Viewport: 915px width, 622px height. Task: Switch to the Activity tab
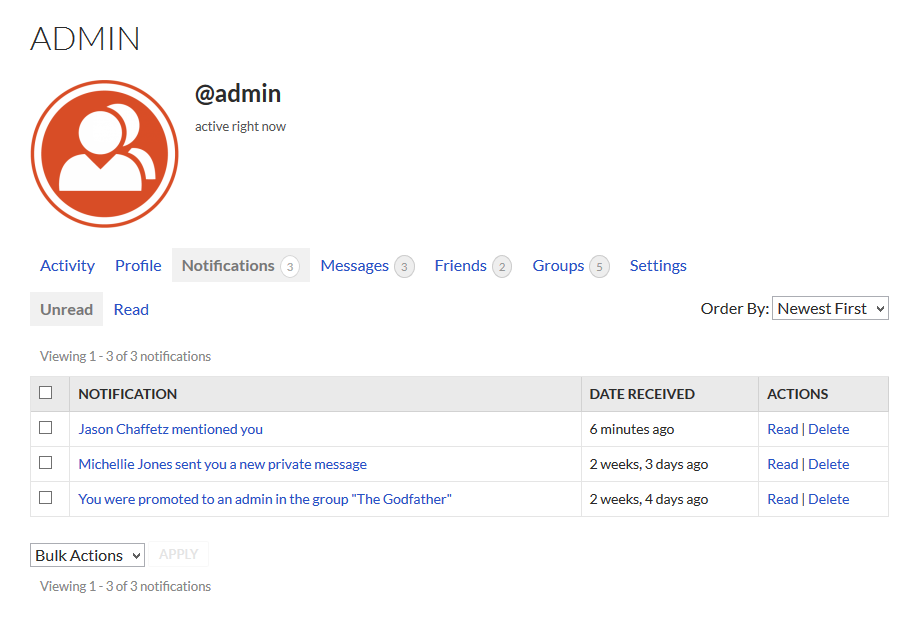tap(67, 265)
